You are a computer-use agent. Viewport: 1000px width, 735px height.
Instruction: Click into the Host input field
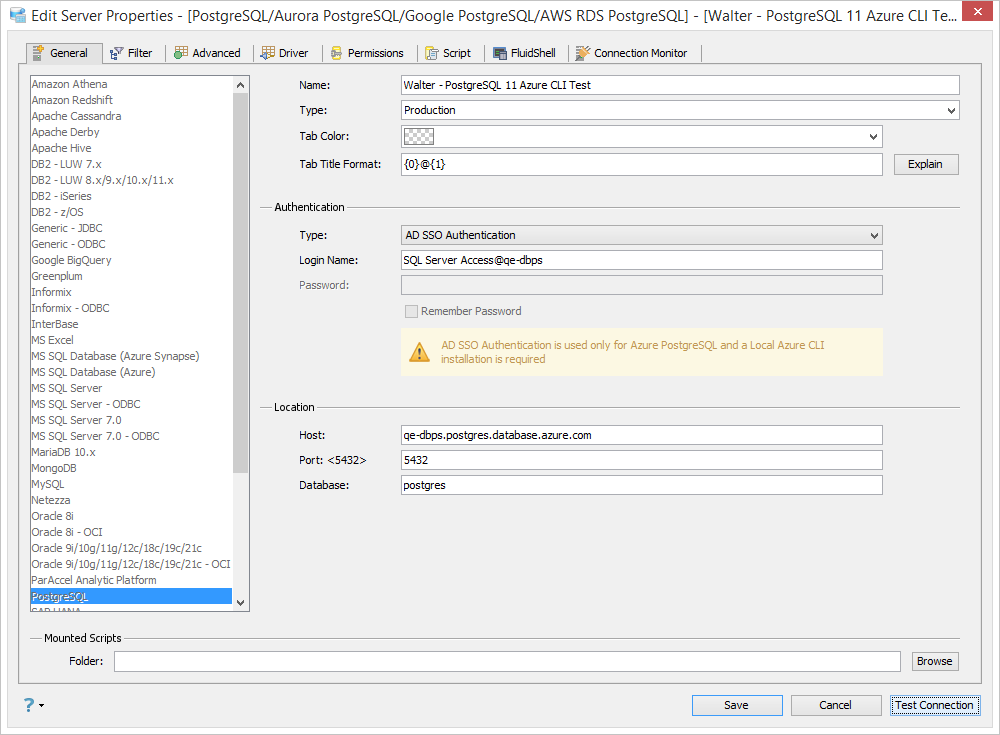[640, 435]
